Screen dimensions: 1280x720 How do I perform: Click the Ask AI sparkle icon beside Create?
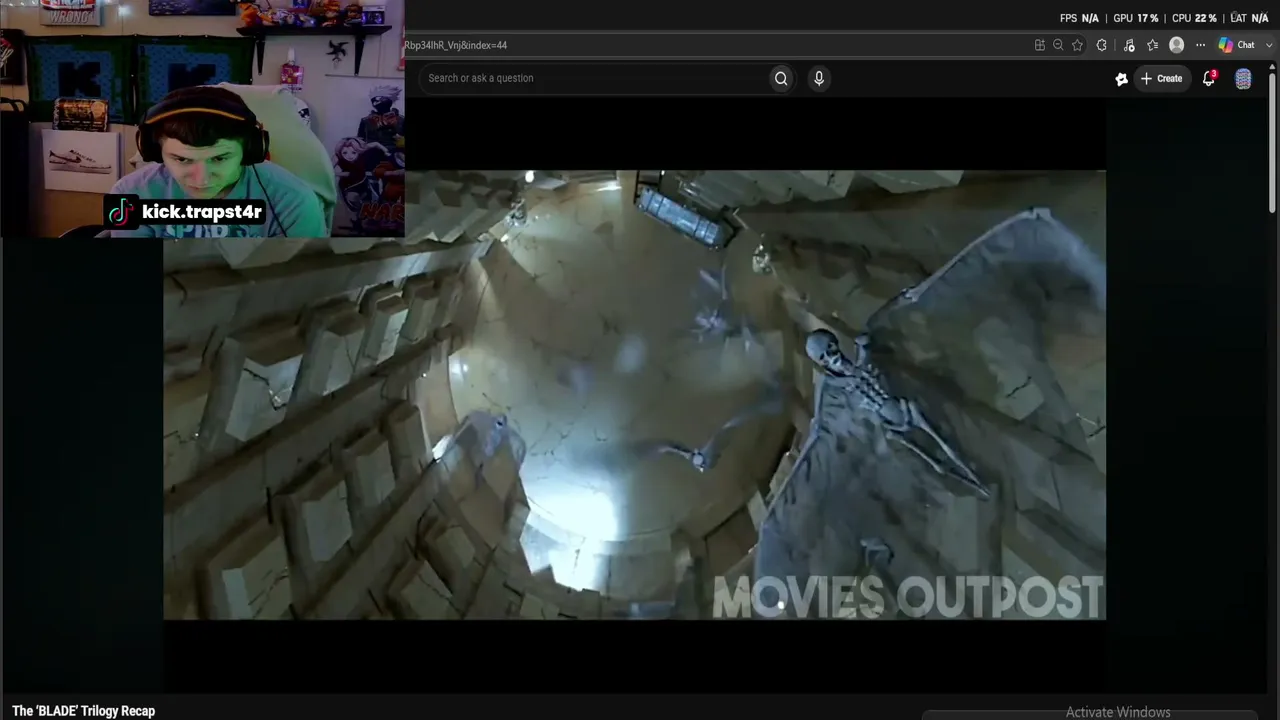[x=1122, y=79]
